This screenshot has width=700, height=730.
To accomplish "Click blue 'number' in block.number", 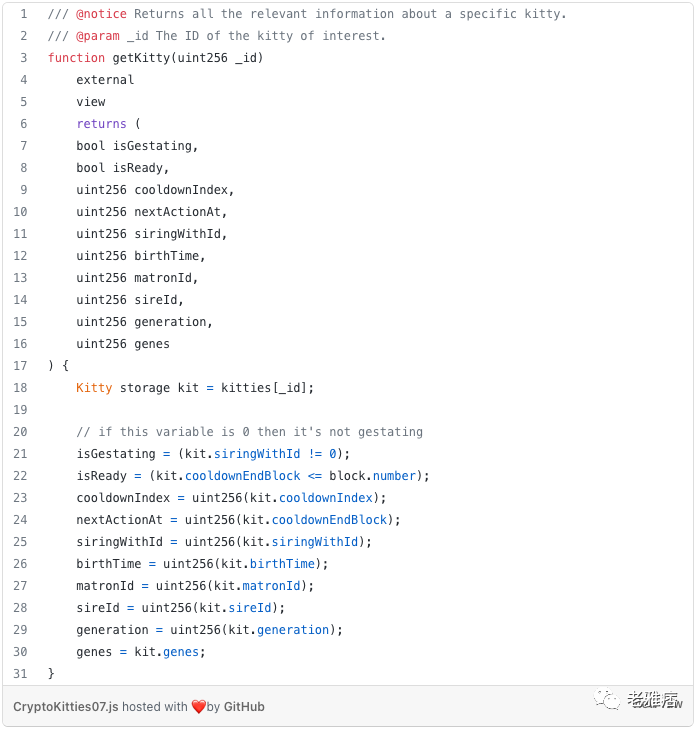I will click(394, 476).
